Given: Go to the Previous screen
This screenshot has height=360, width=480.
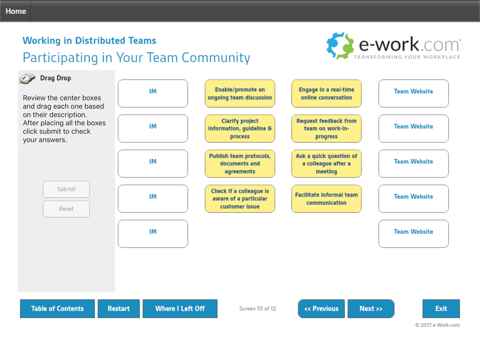Looking at the screenshot, I should click(x=321, y=309).
